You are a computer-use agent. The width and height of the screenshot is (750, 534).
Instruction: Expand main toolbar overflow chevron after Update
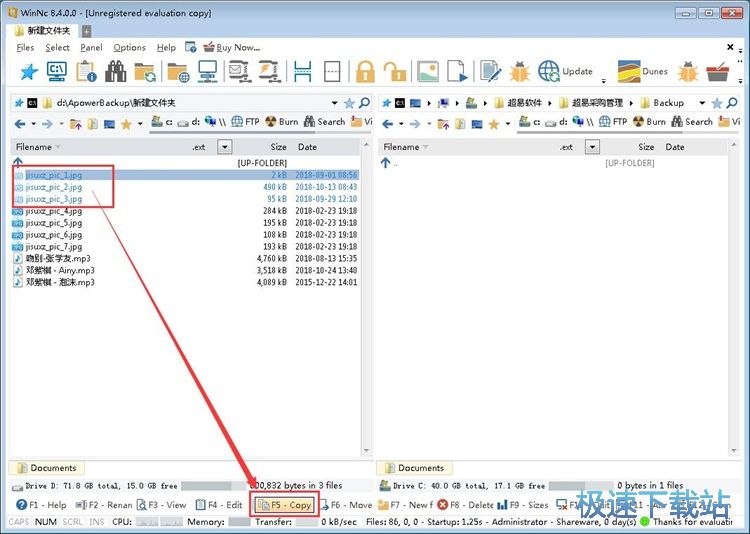604,80
